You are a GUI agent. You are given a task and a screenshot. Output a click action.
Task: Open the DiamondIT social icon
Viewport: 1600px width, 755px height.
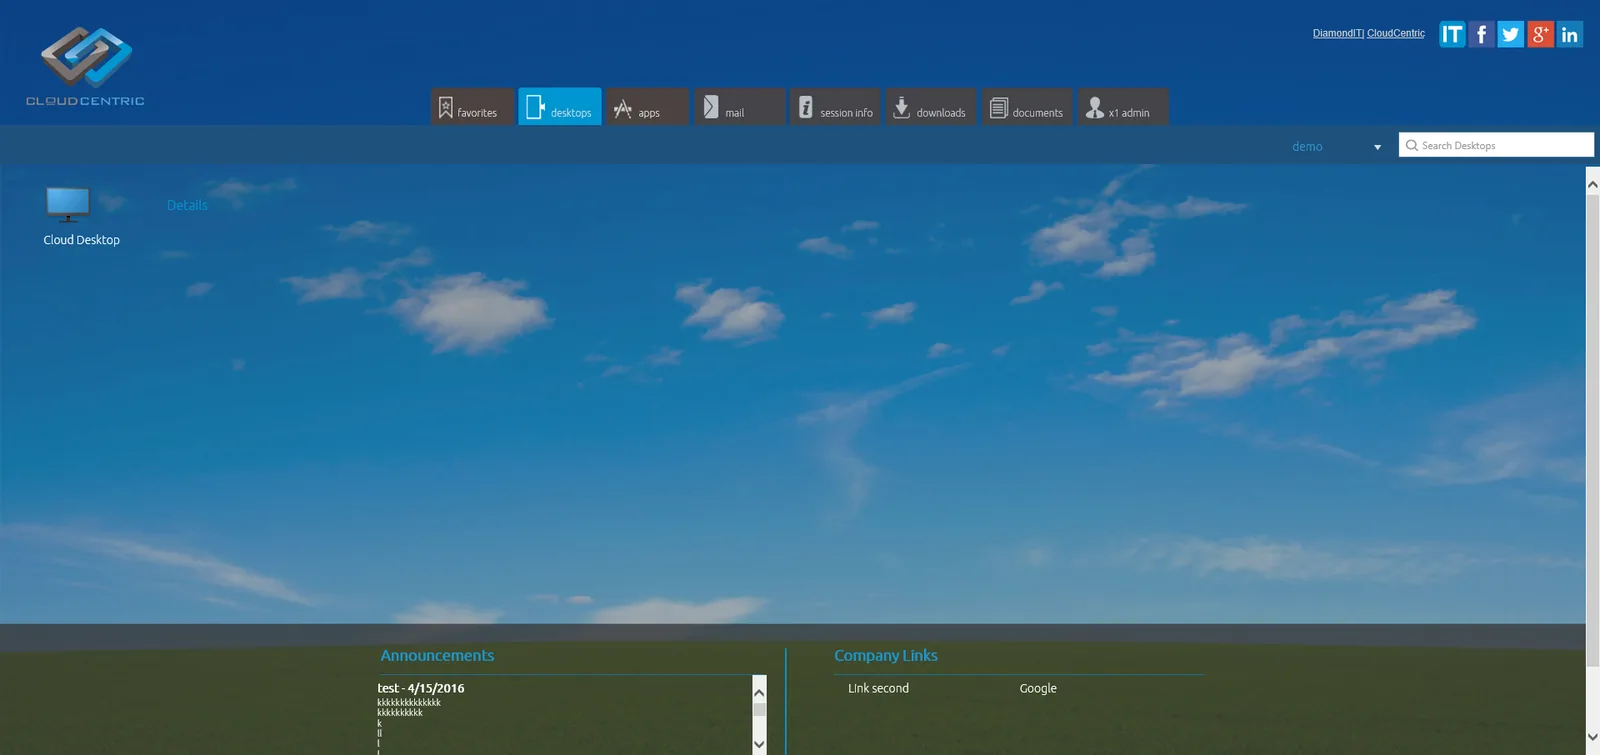[1452, 34]
